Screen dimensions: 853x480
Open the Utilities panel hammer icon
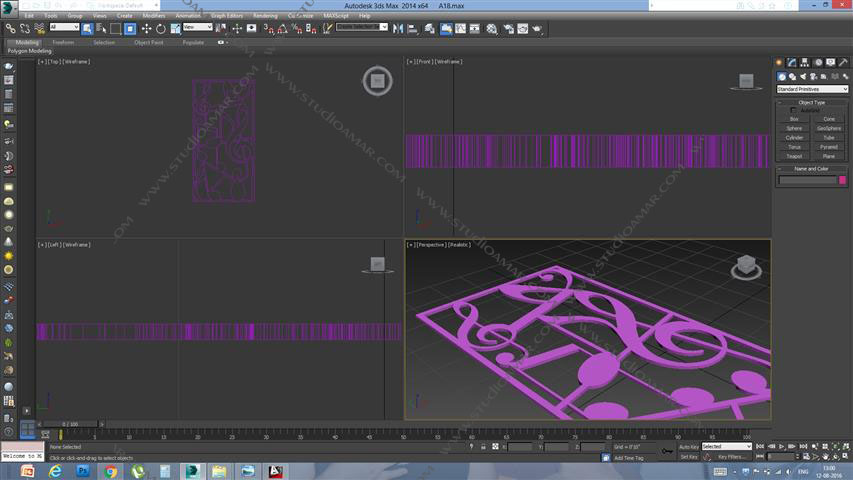click(x=842, y=63)
